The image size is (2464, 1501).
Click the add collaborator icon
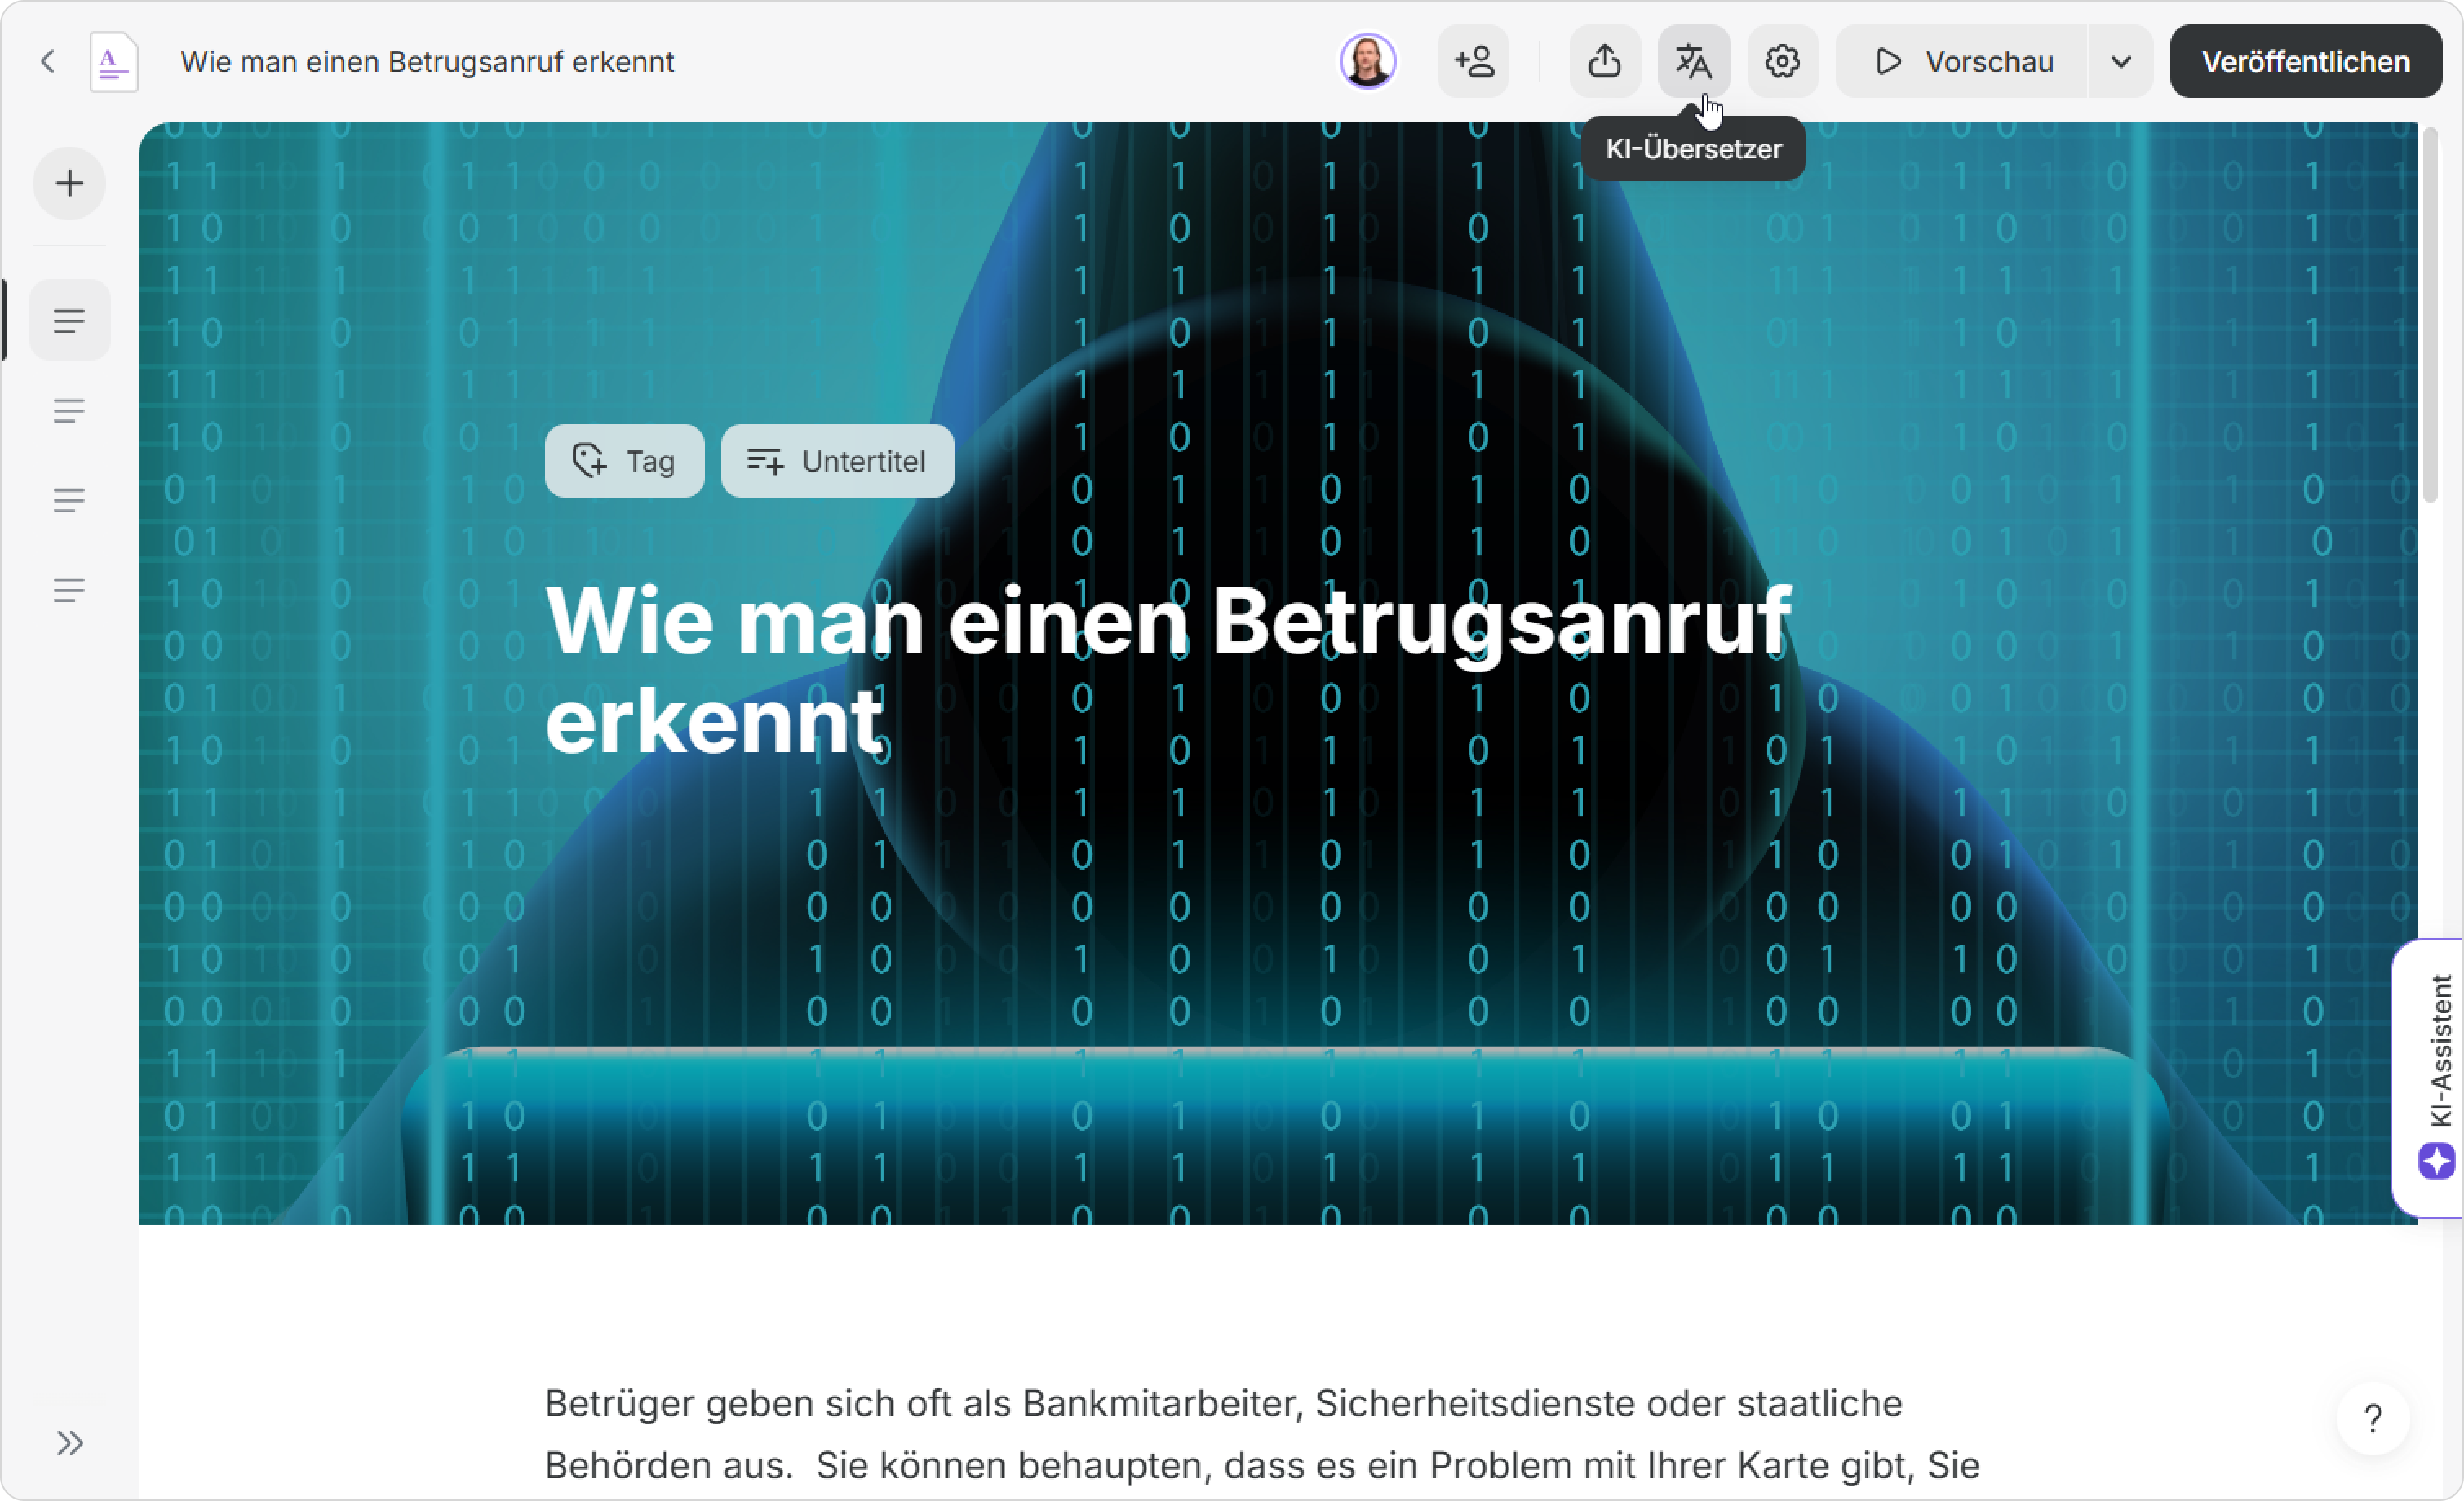pos(1473,62)
